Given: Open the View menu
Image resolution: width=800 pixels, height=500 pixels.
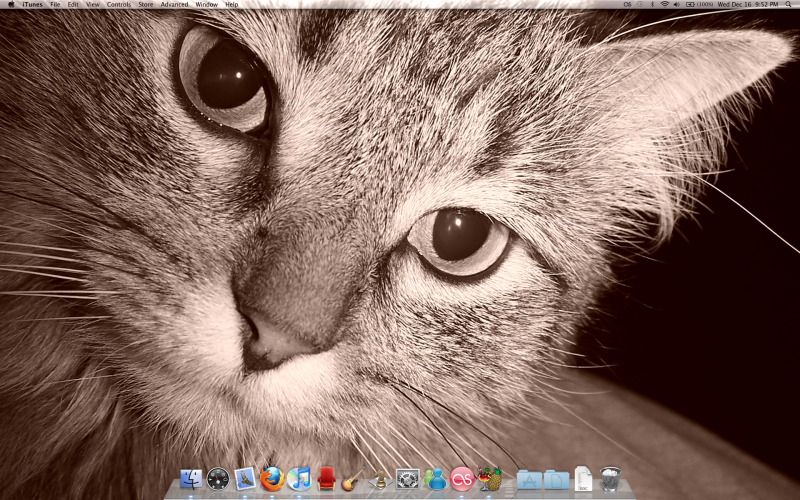Looking at the screenshot, I should pyautogui.click(x=92, y=4).
